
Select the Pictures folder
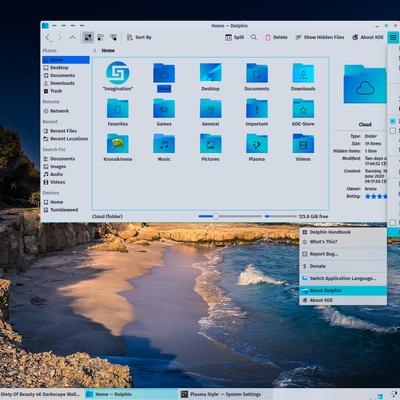click(210, 144)
